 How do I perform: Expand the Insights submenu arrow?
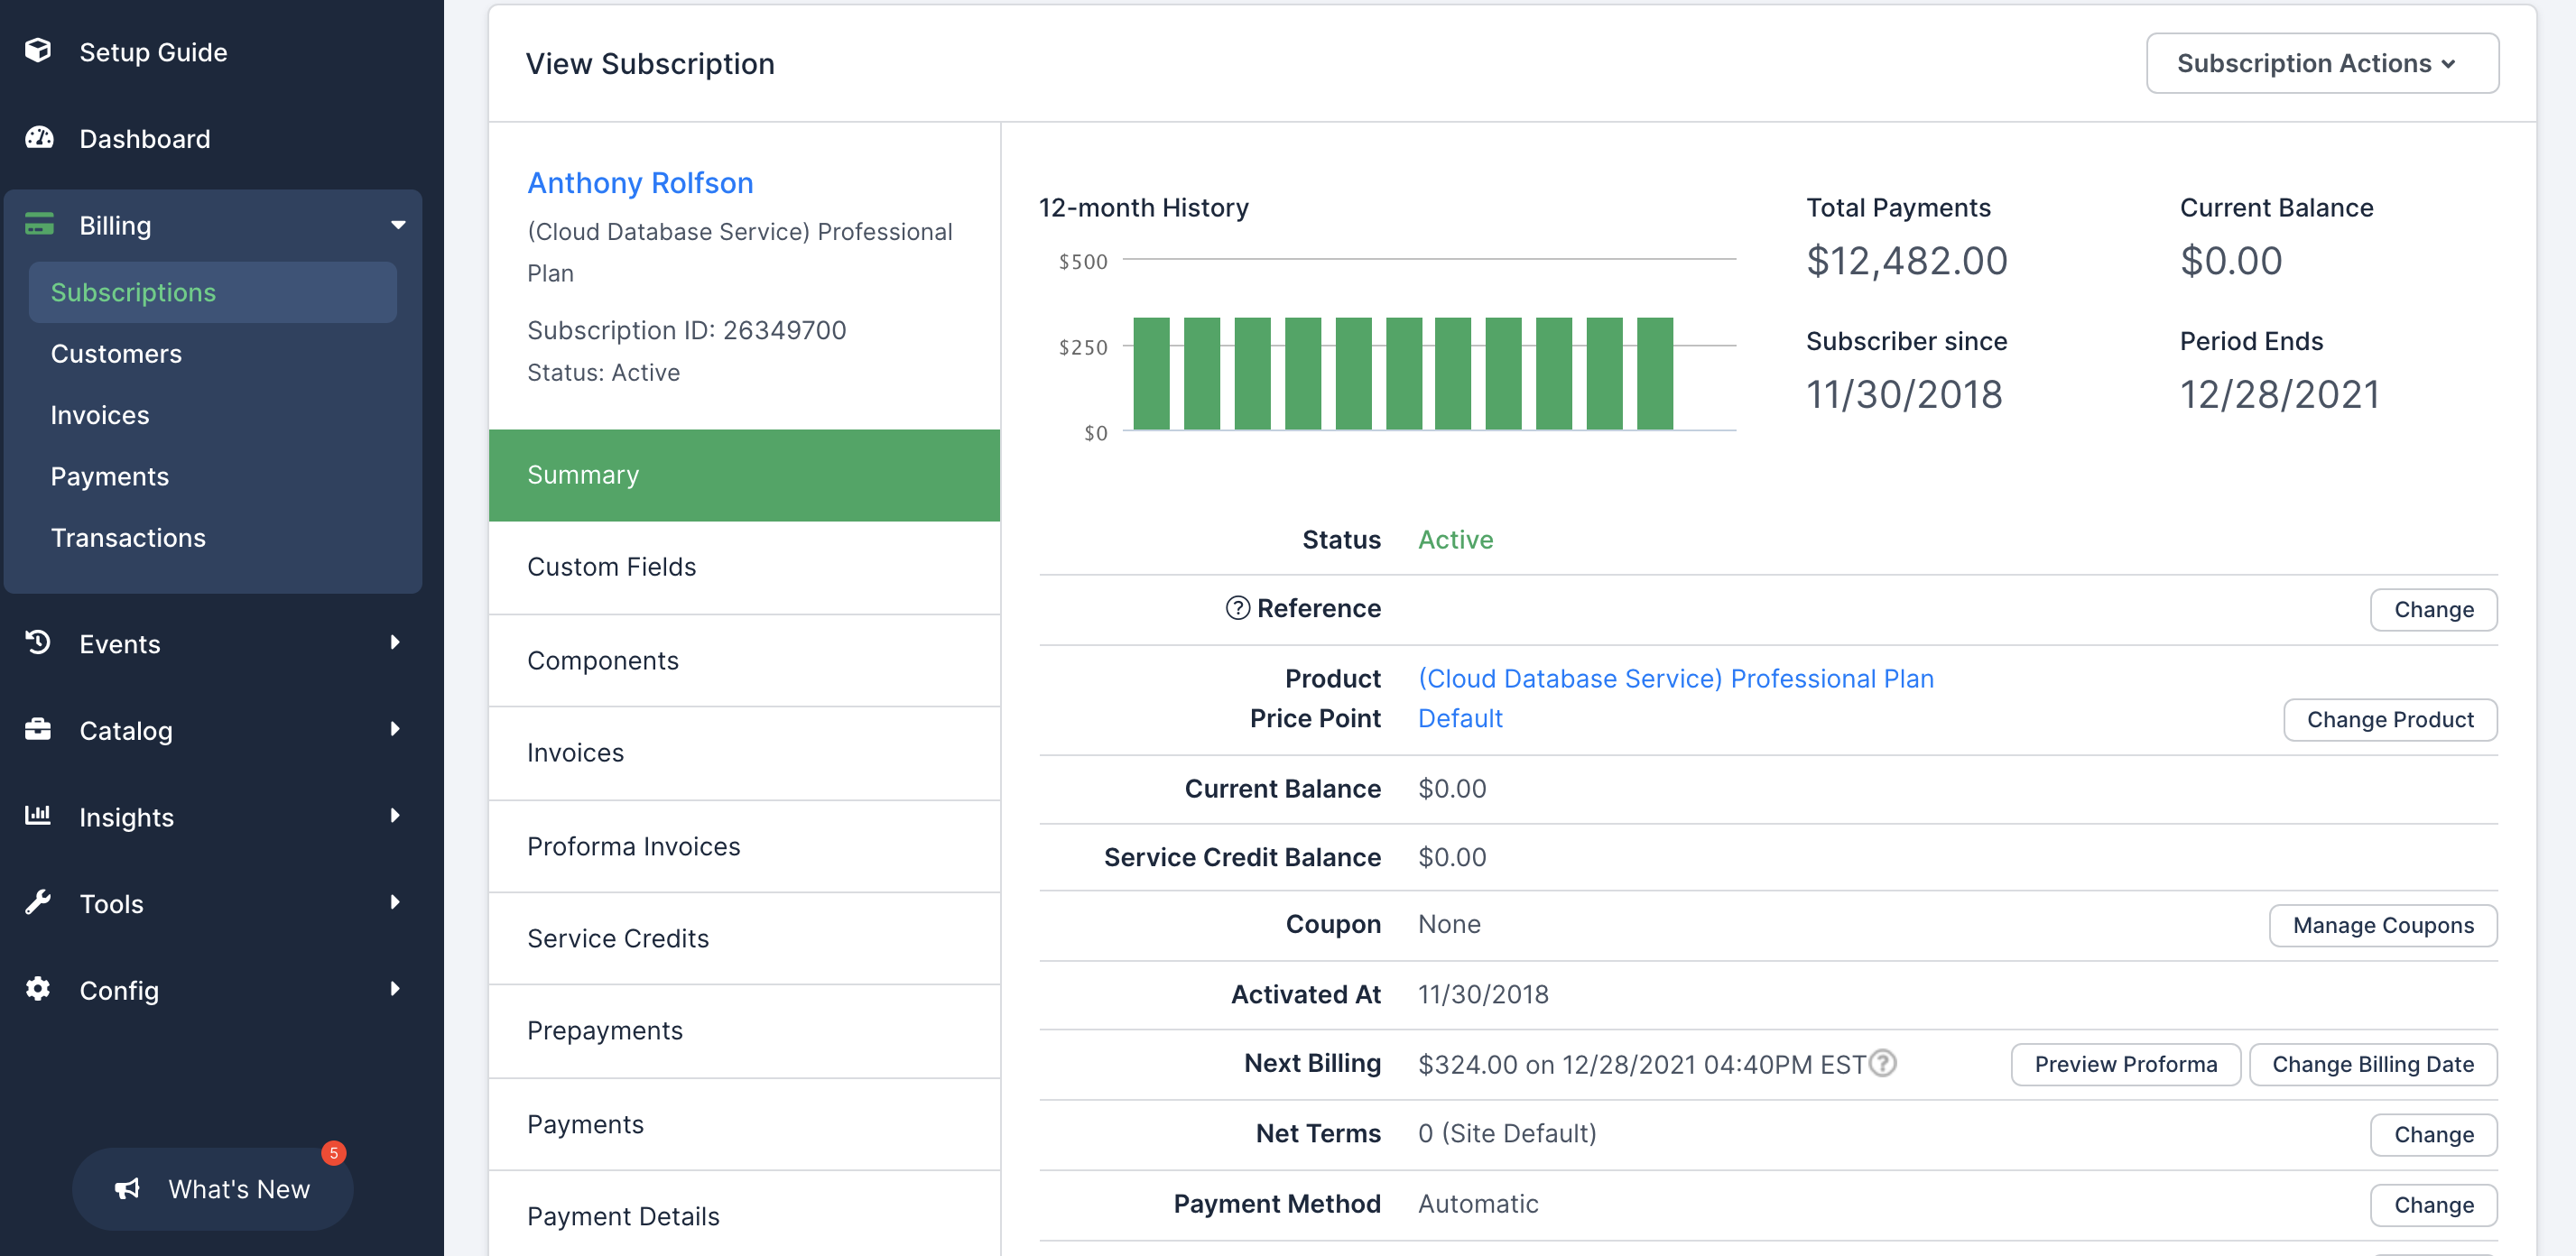(x=395, y=816)
